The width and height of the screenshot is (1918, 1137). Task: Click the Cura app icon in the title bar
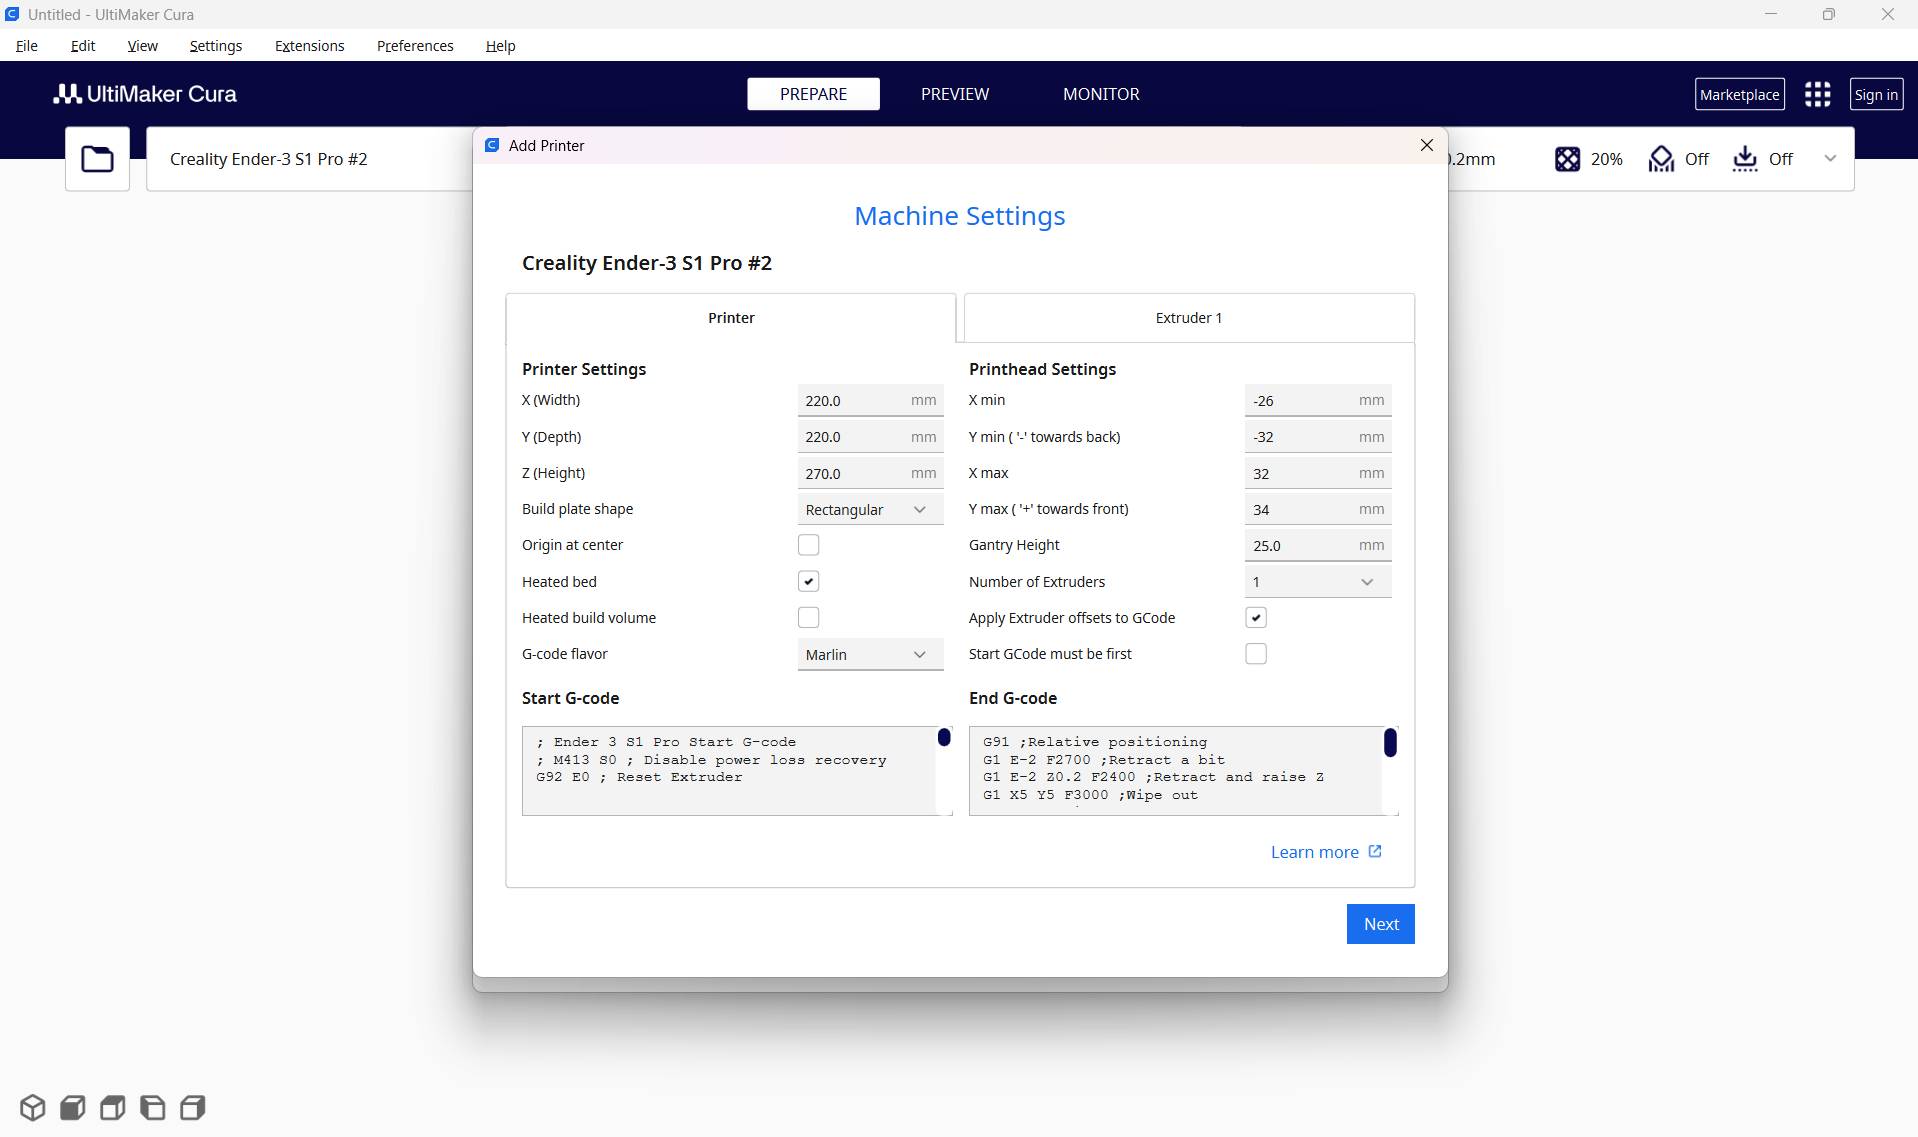(x=12, y=14)
